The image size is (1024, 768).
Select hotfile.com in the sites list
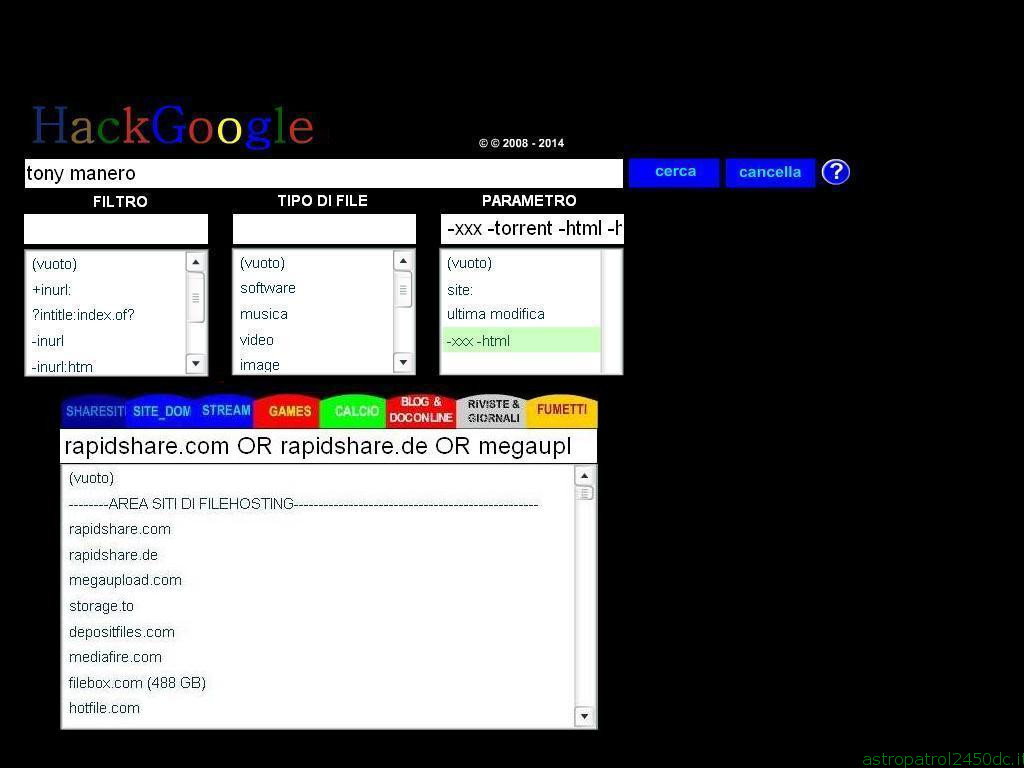pyautogui.click(x=319, y=709)
